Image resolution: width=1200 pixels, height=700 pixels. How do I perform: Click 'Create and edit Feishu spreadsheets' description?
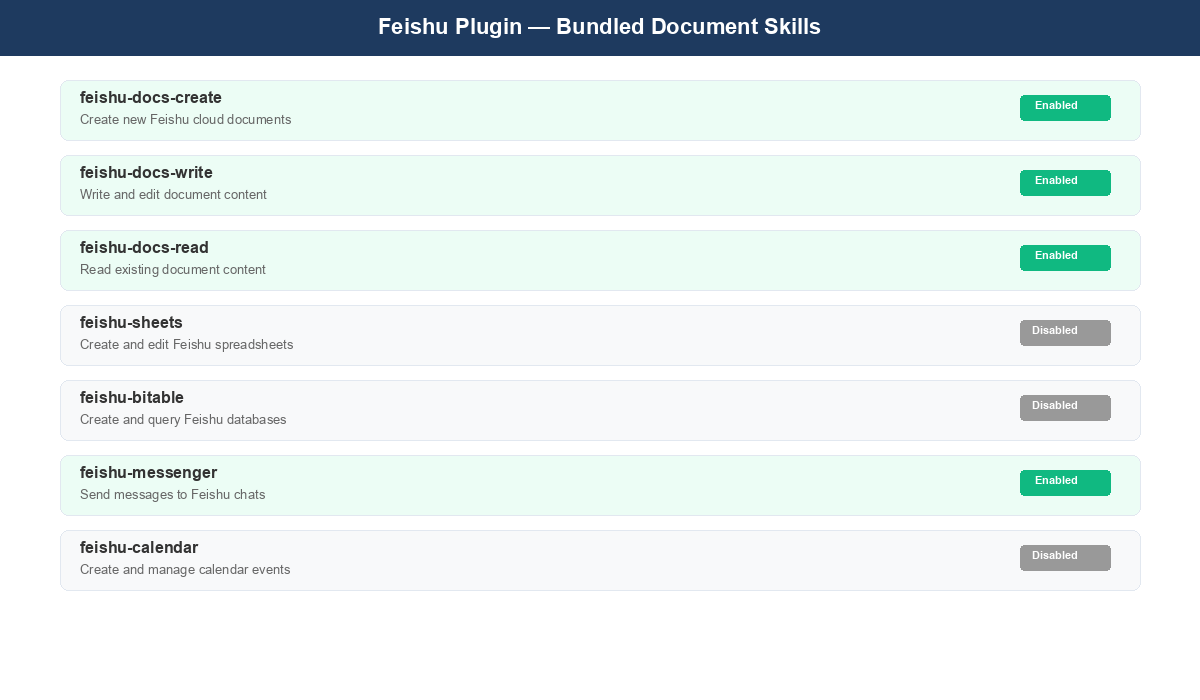[187, 345]
